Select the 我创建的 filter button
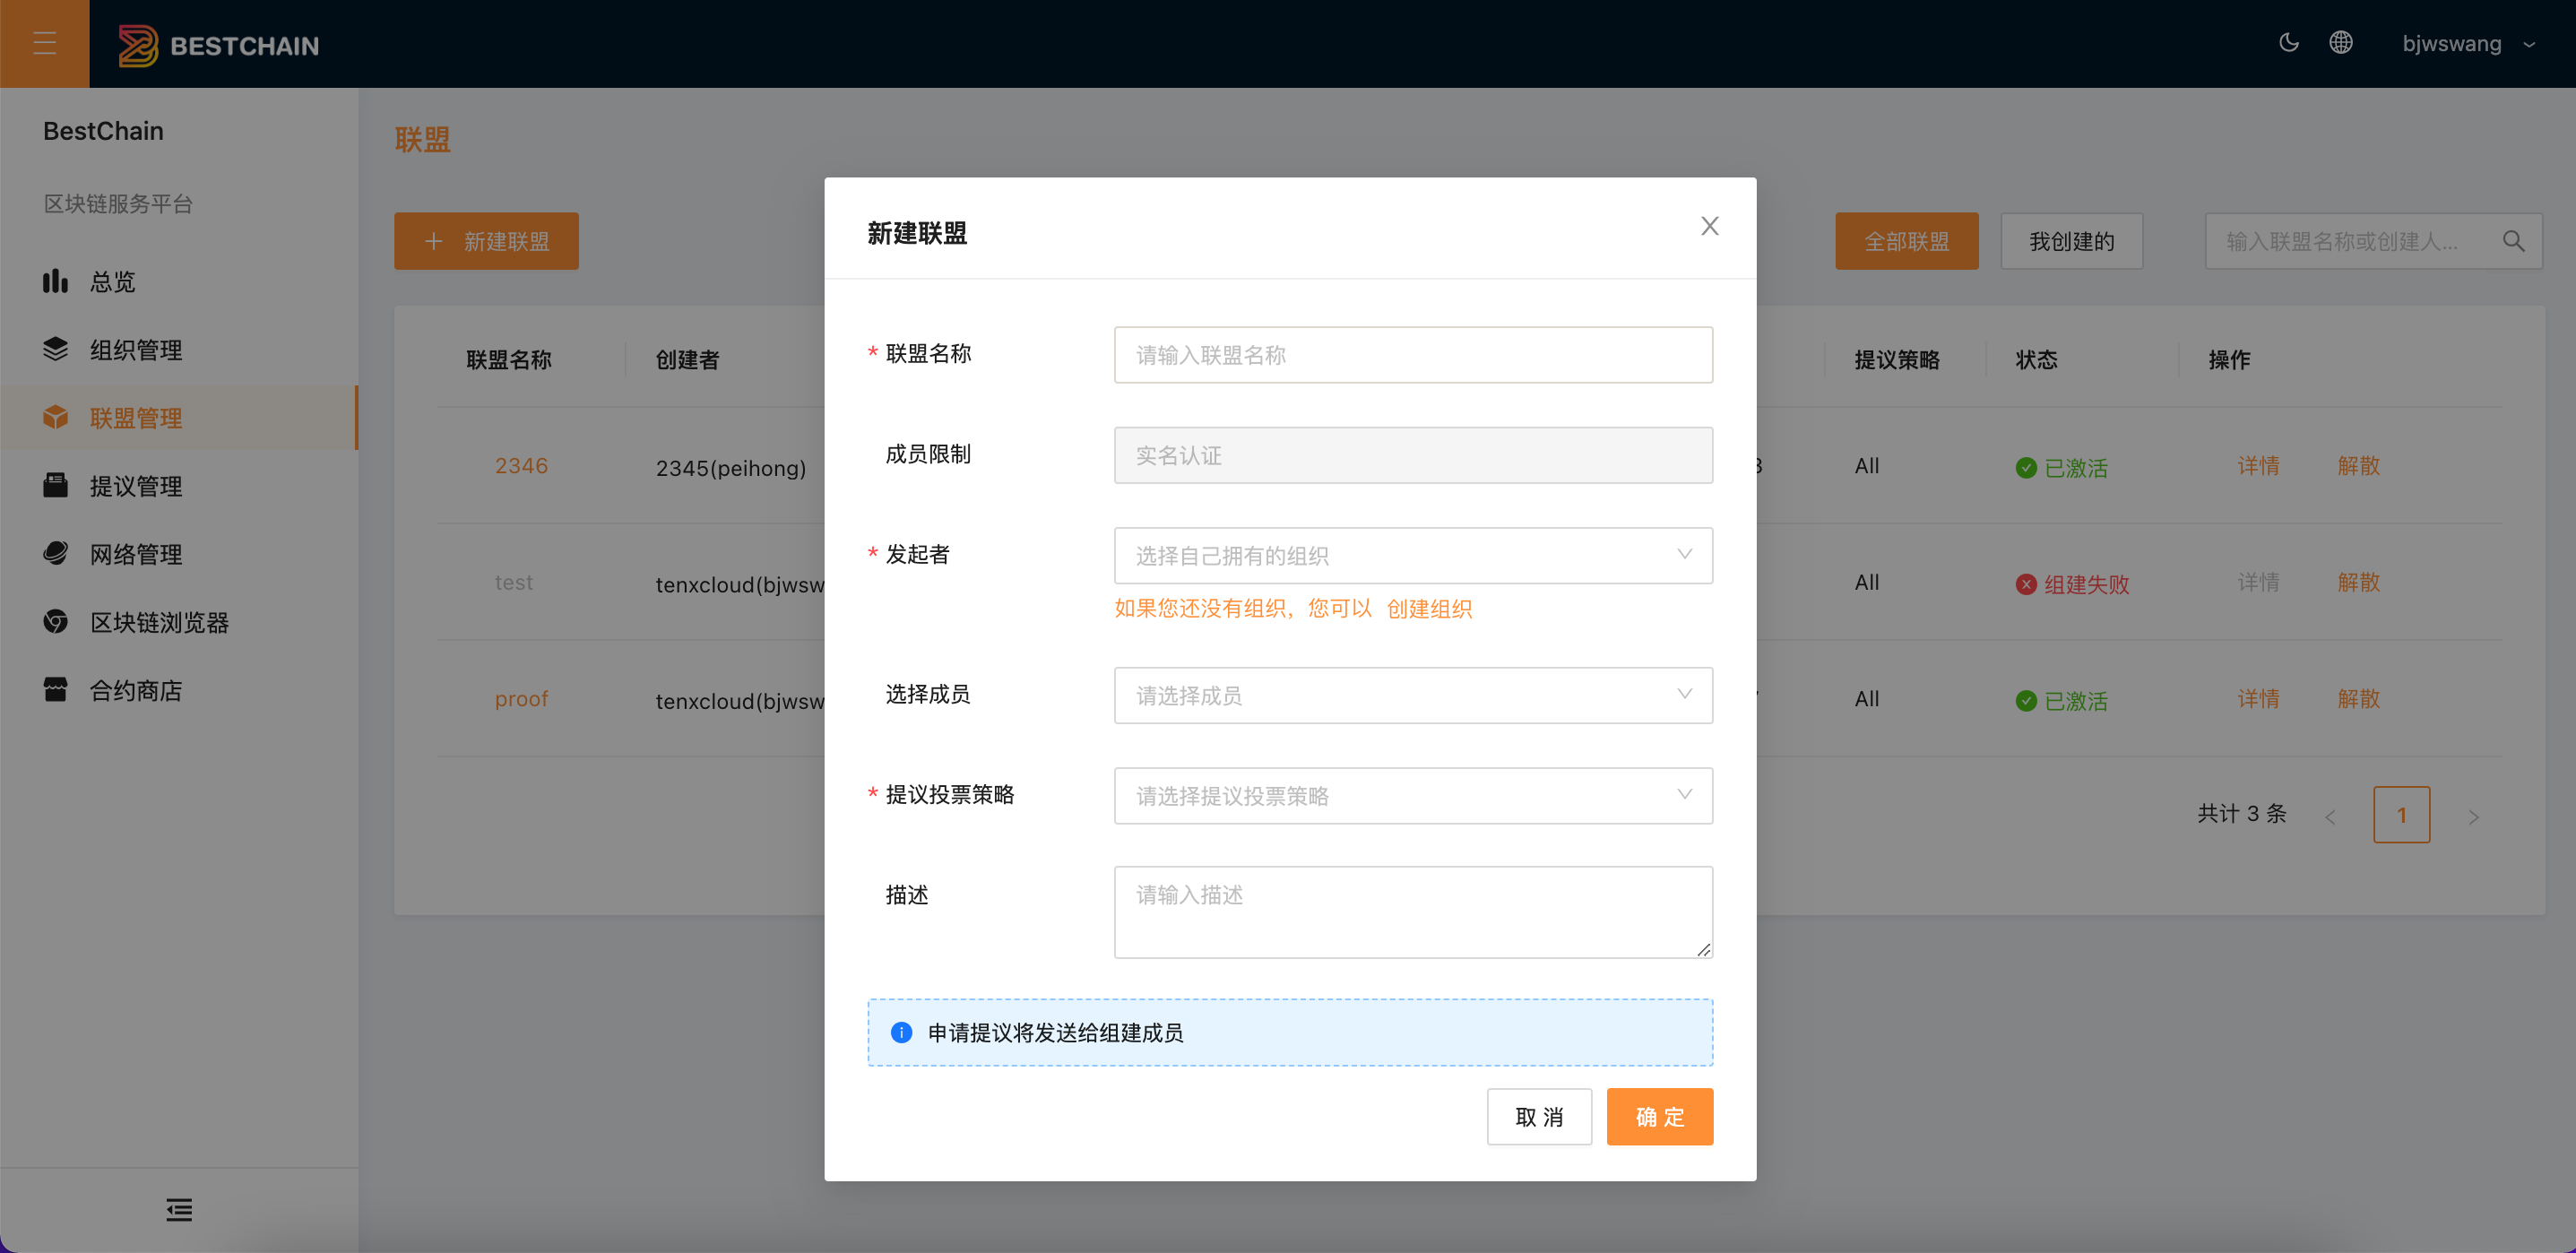Image resolution: width=2576 pixels, height=1253 pixels. [2071, 241]
